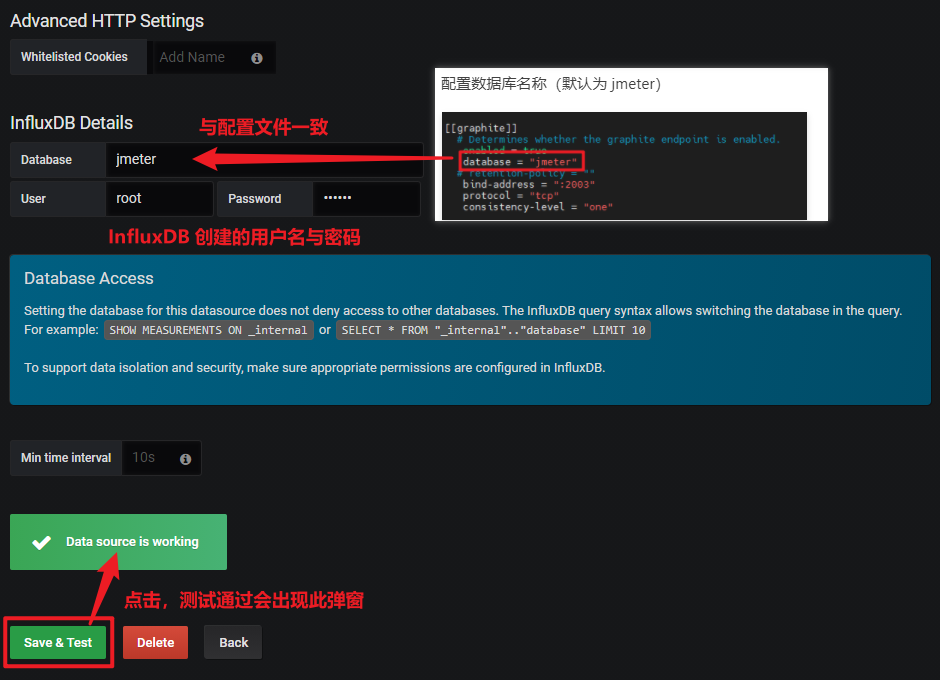The image size is (940, 680).
Task: Click the bind-address = ":2003" line in snippet
Action: pyautogui.click(x=528, y=185)
